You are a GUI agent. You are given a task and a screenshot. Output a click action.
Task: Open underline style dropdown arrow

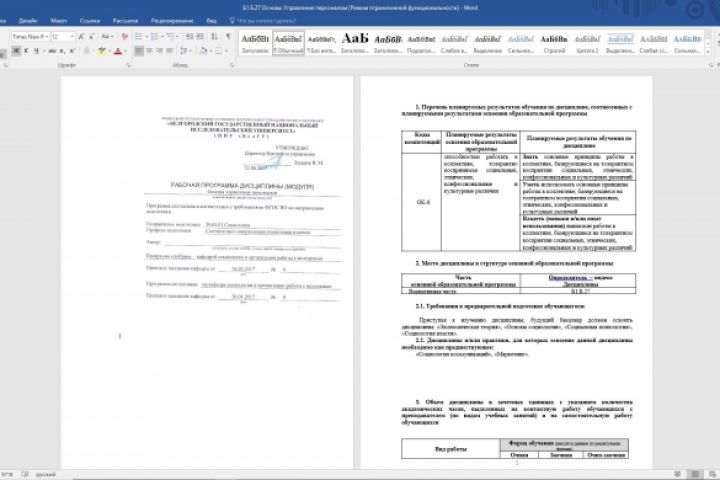(x=44, y=51)
